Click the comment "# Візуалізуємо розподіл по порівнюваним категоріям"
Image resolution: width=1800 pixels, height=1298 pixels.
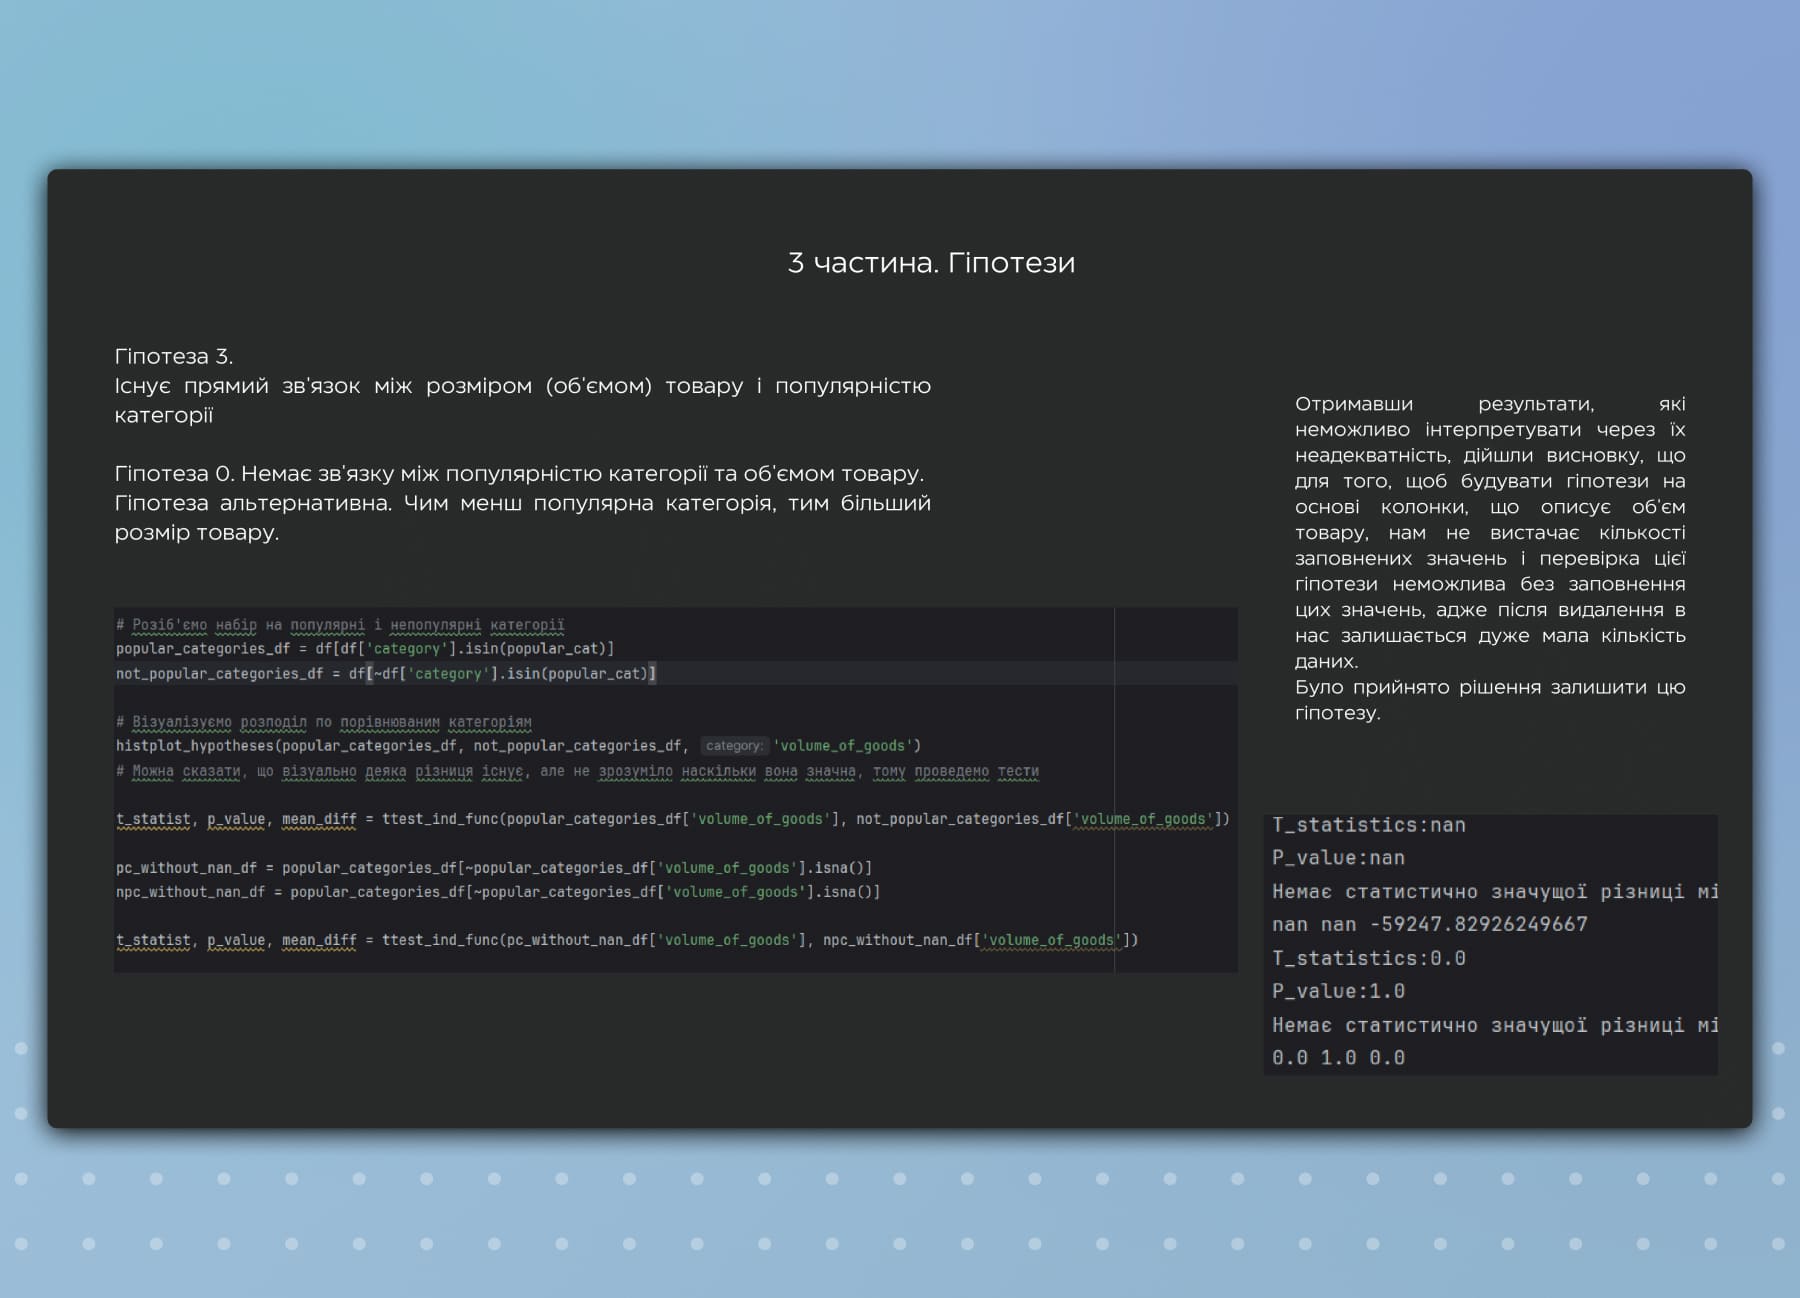pos(324,722)
